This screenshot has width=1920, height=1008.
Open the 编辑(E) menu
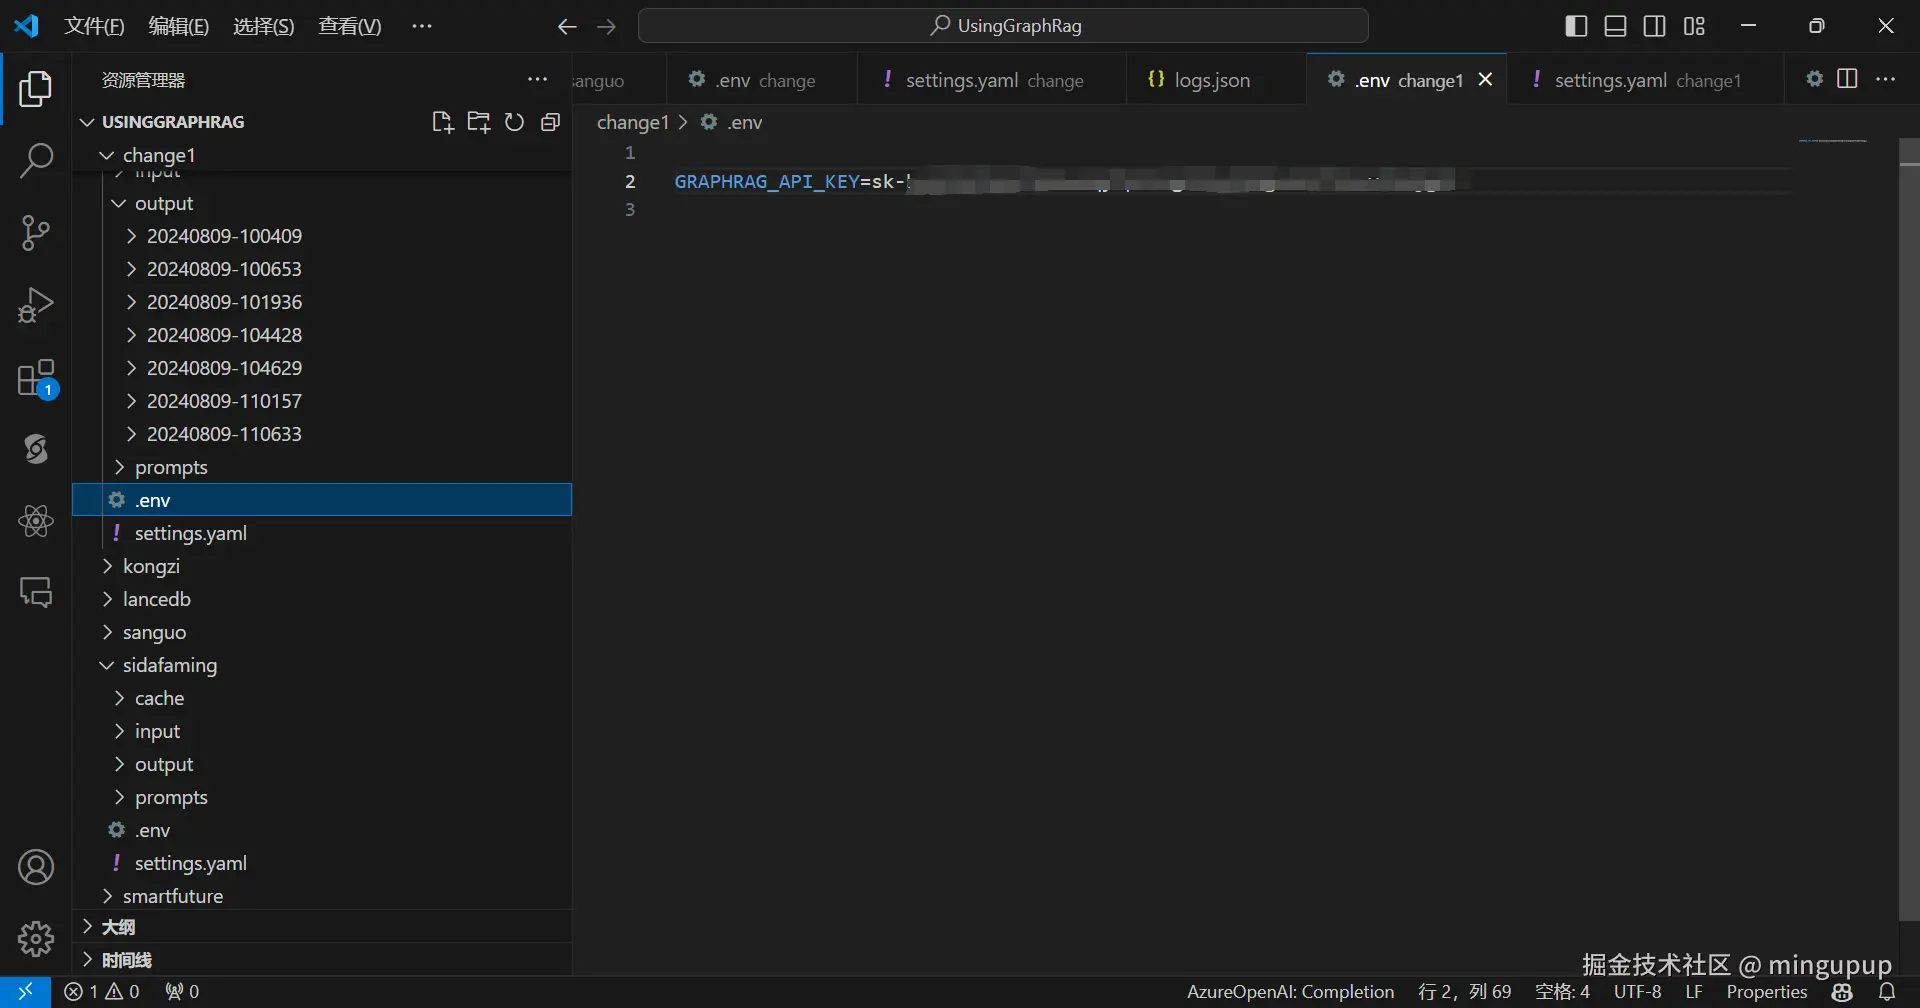point(179,26)
